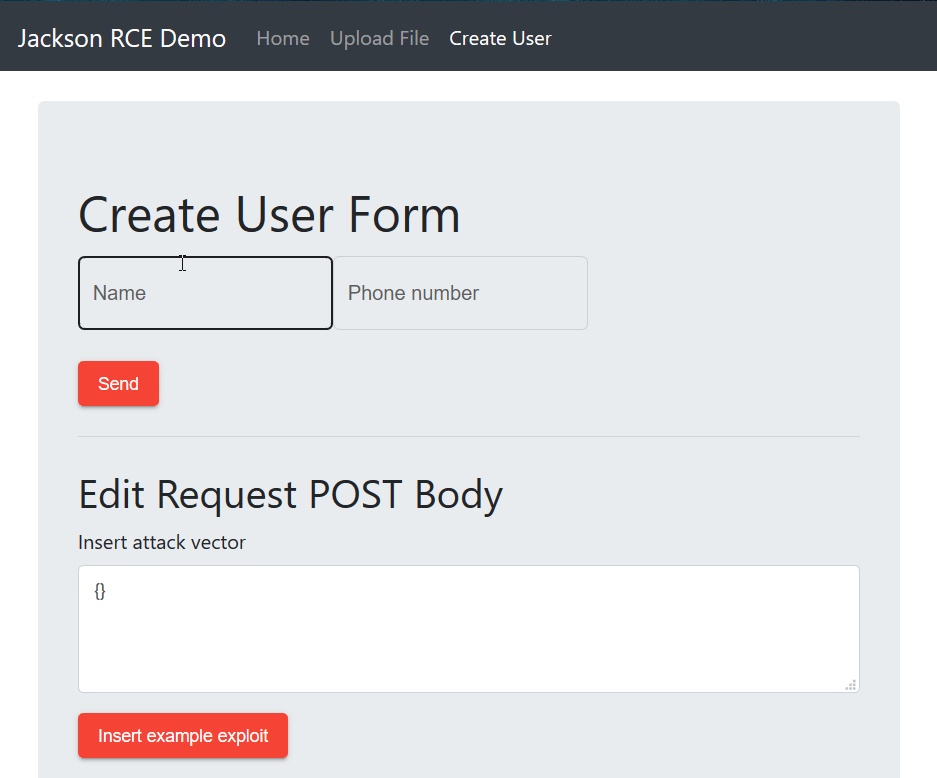Click the Insert example exploit button
The height and width of the screenshot is (778, 937).
[183, 736]
